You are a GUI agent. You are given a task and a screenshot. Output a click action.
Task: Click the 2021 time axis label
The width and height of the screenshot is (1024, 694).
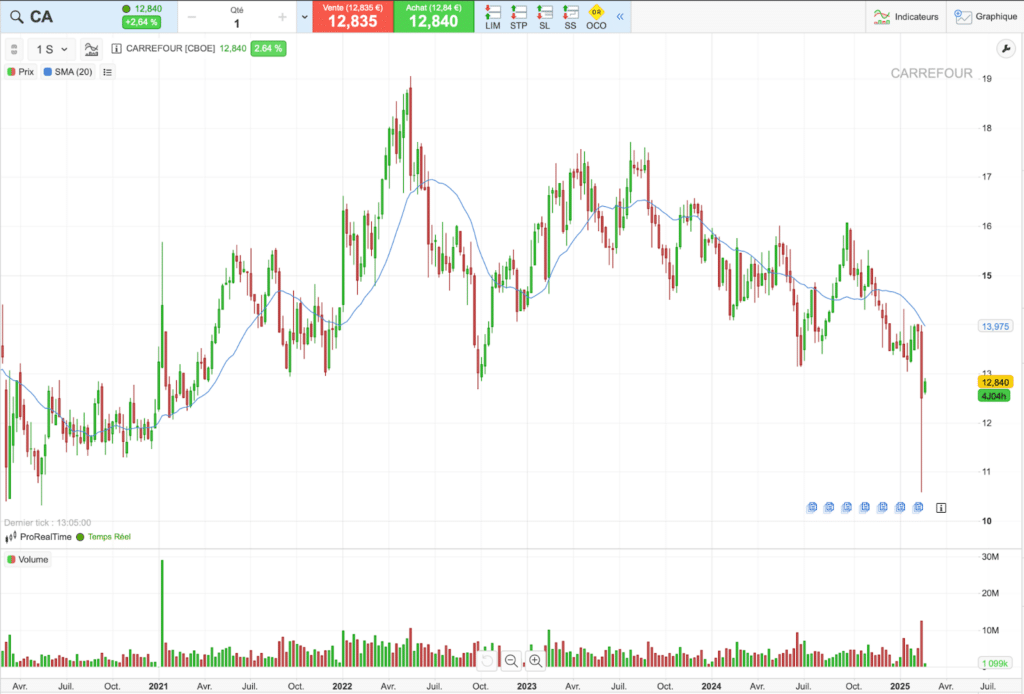tap(158, 686)
